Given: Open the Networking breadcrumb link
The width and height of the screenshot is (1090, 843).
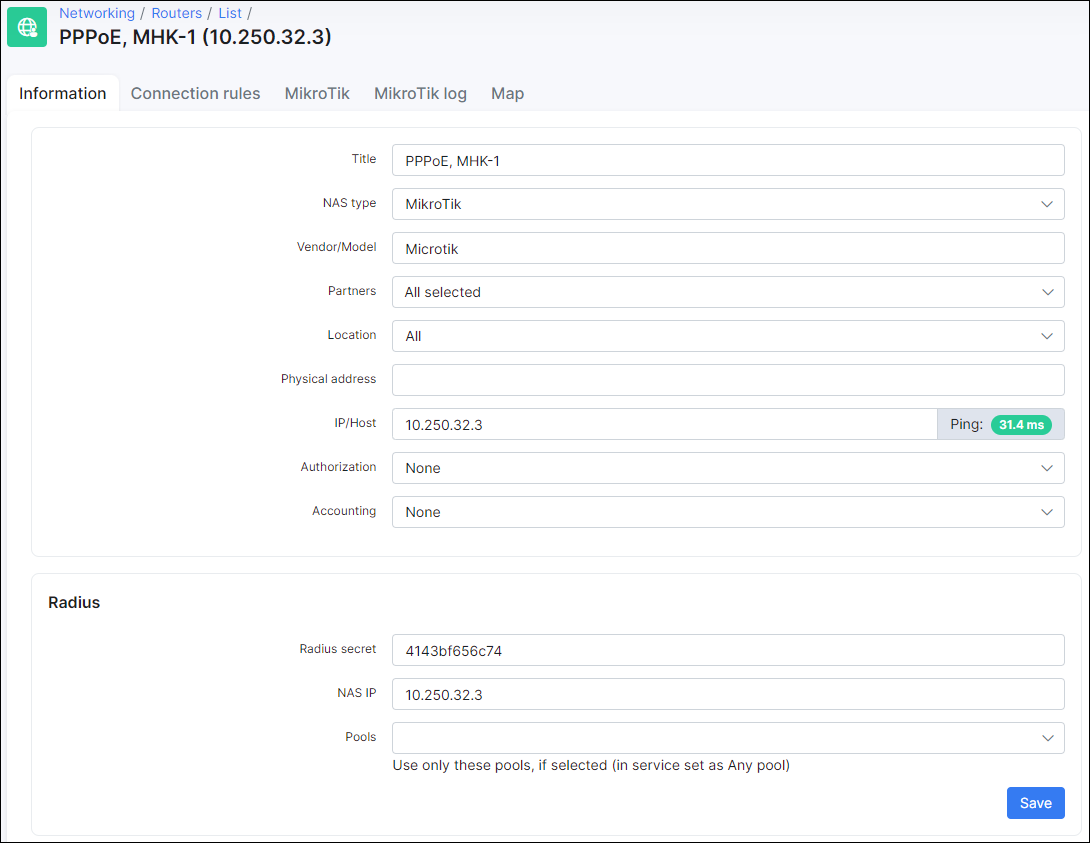Looking at the screenshot, I should point(97,13).
